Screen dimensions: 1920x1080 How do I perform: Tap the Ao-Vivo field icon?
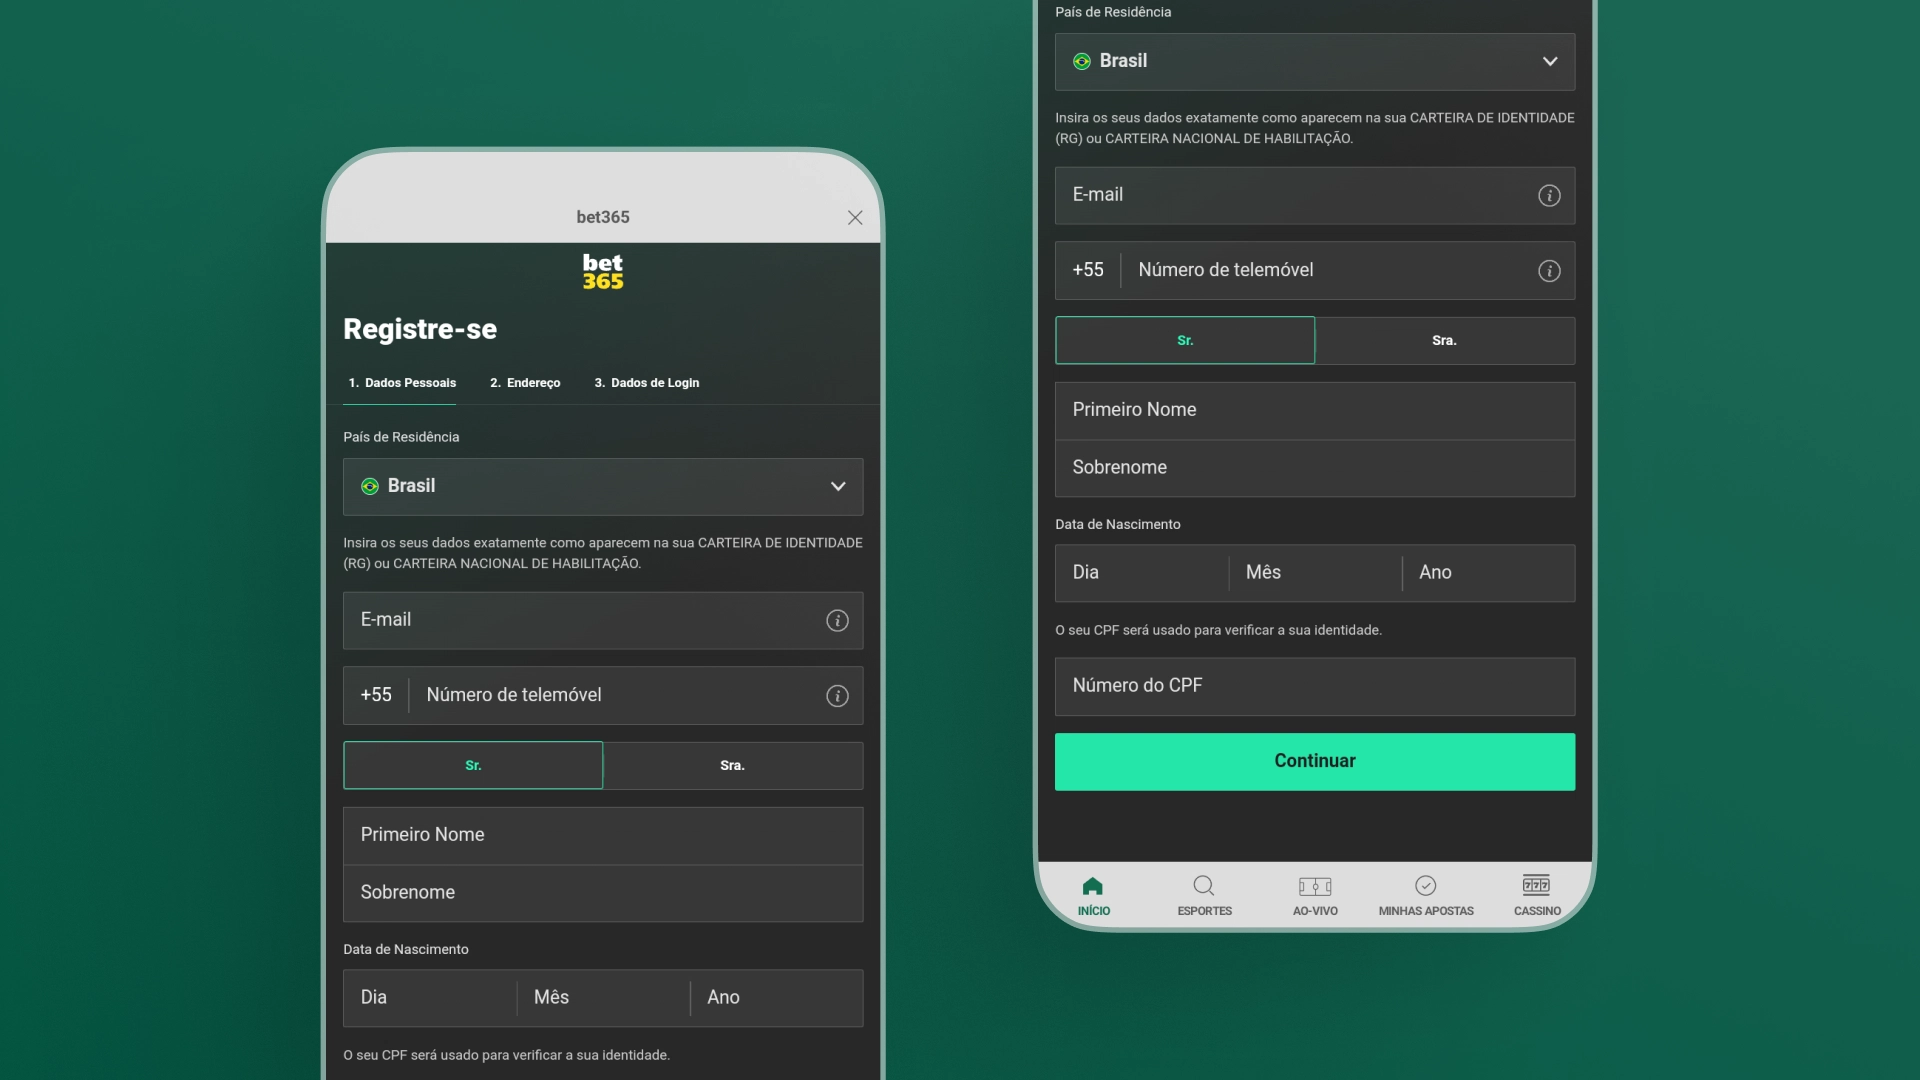tap(1315, 886)
